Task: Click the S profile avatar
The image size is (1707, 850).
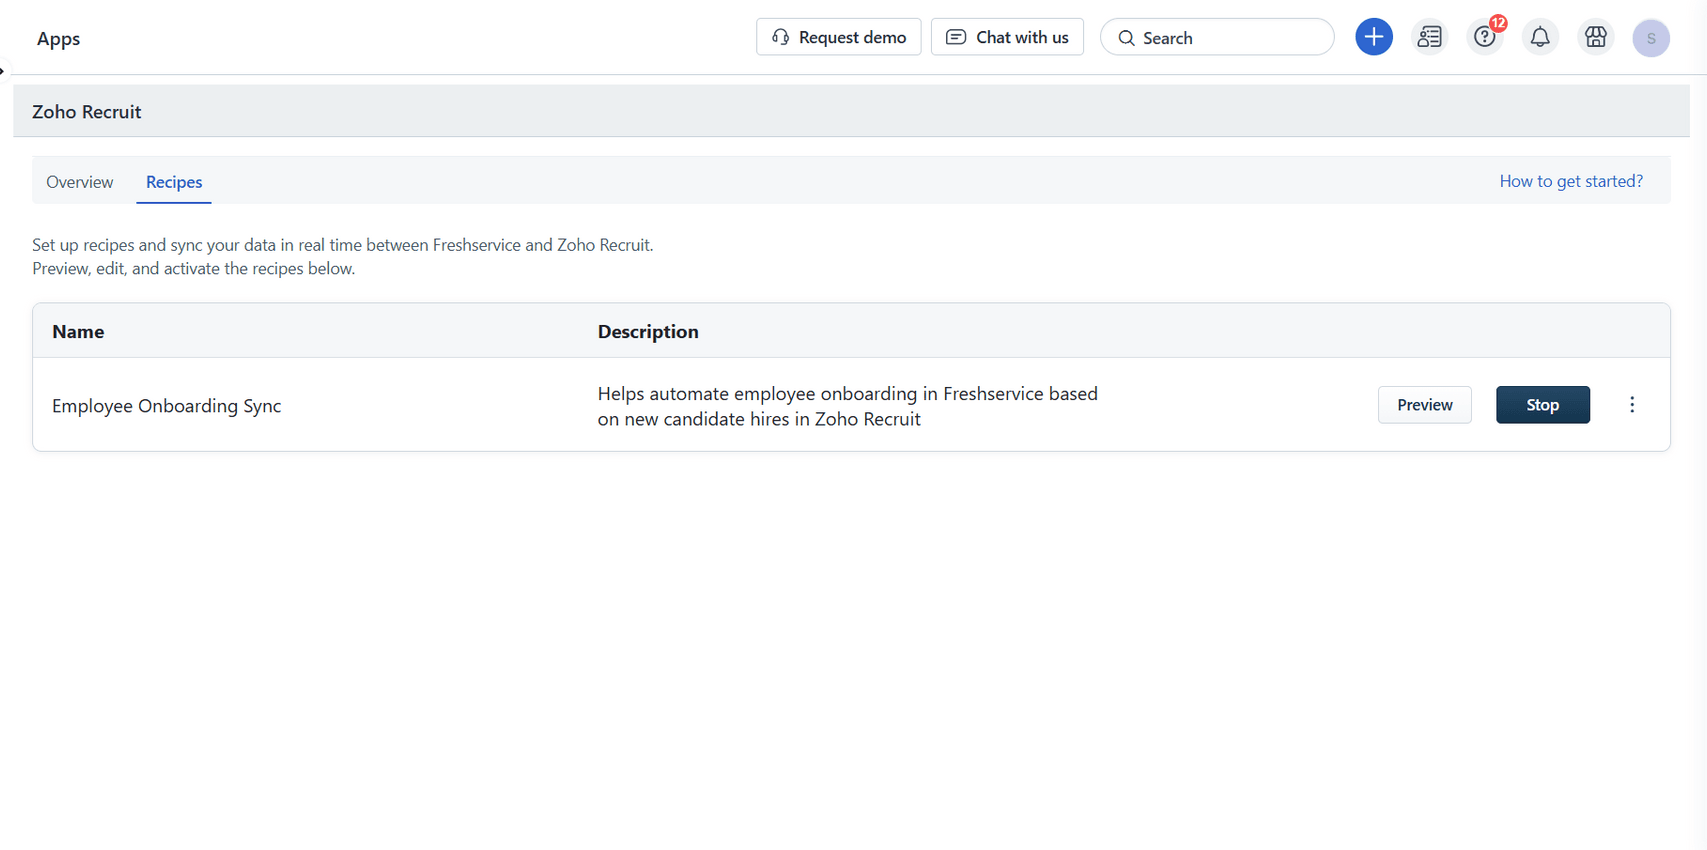Action: click(1650, 38)
